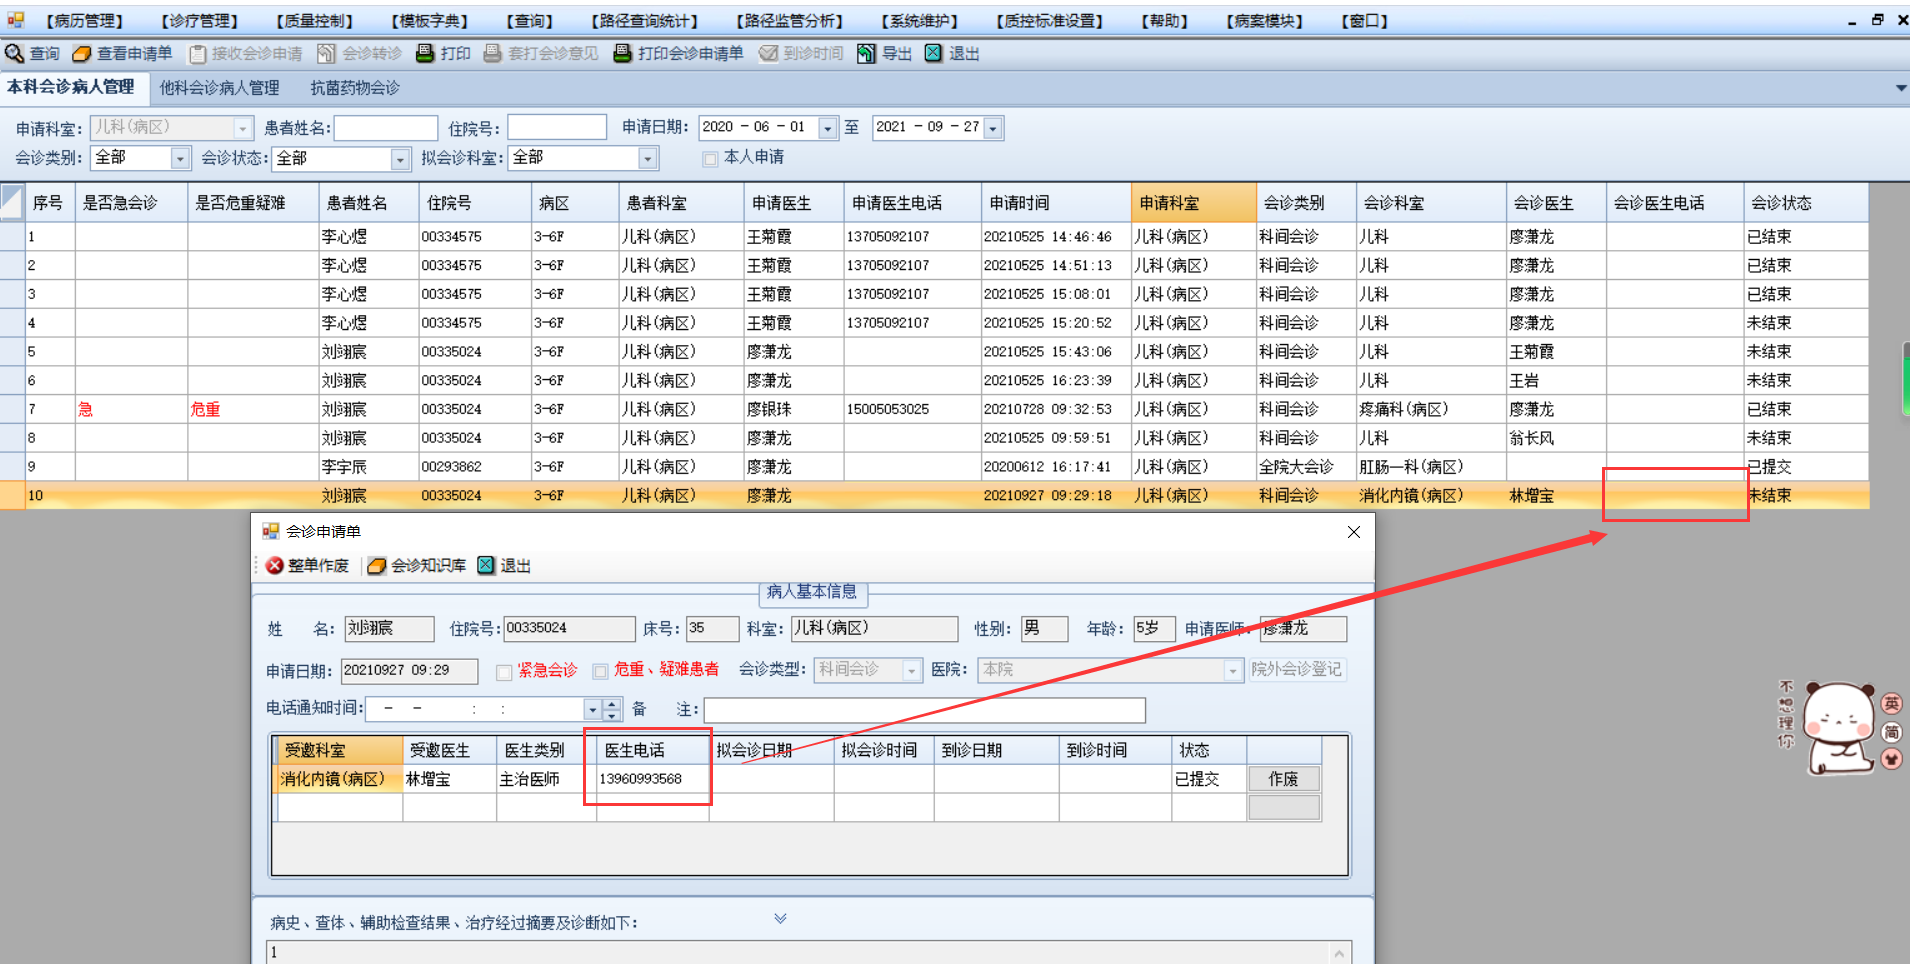Image resolution: width=1910 pixels, height=964 pixels.
Task: Click the 退出 icon in main toolbar
Action: click(933, 53)
